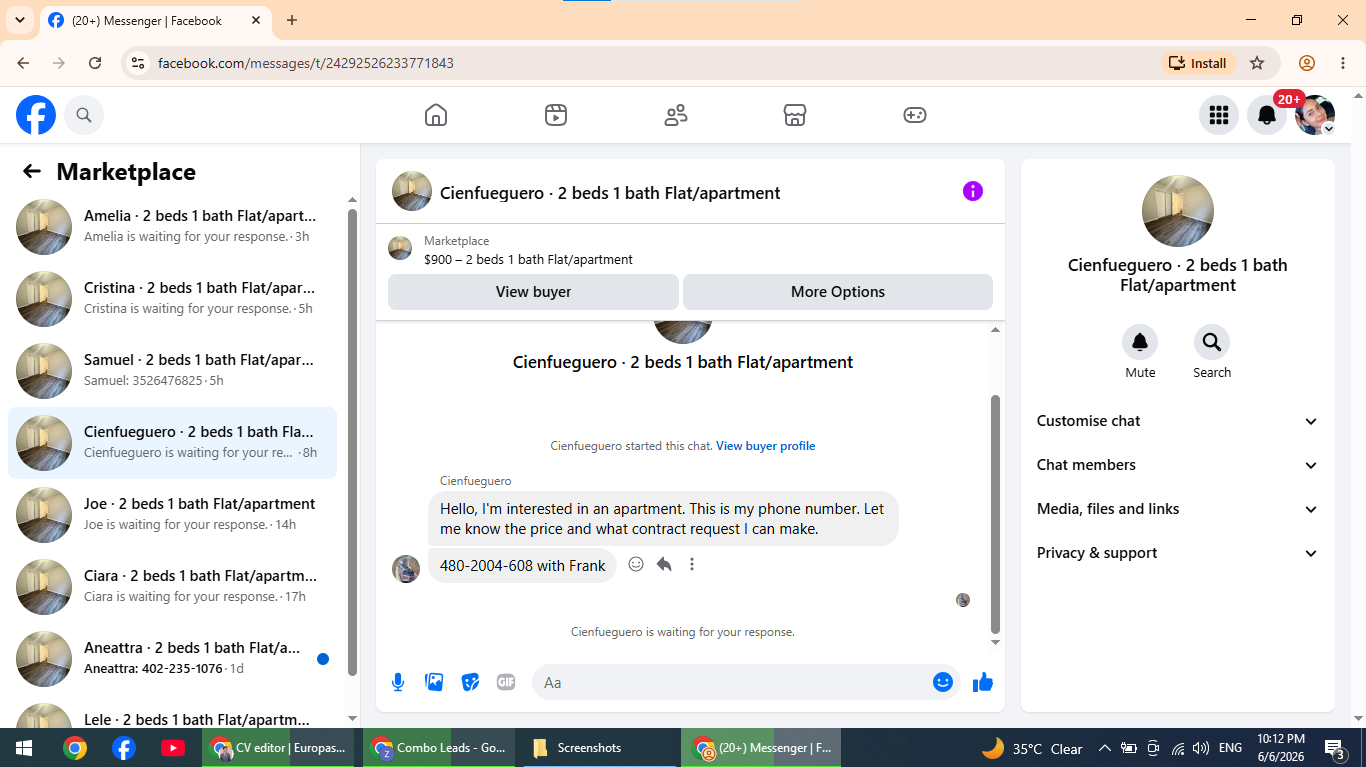
Task: Open Ciara's apartment conversation
Action: tap(173, 587)
